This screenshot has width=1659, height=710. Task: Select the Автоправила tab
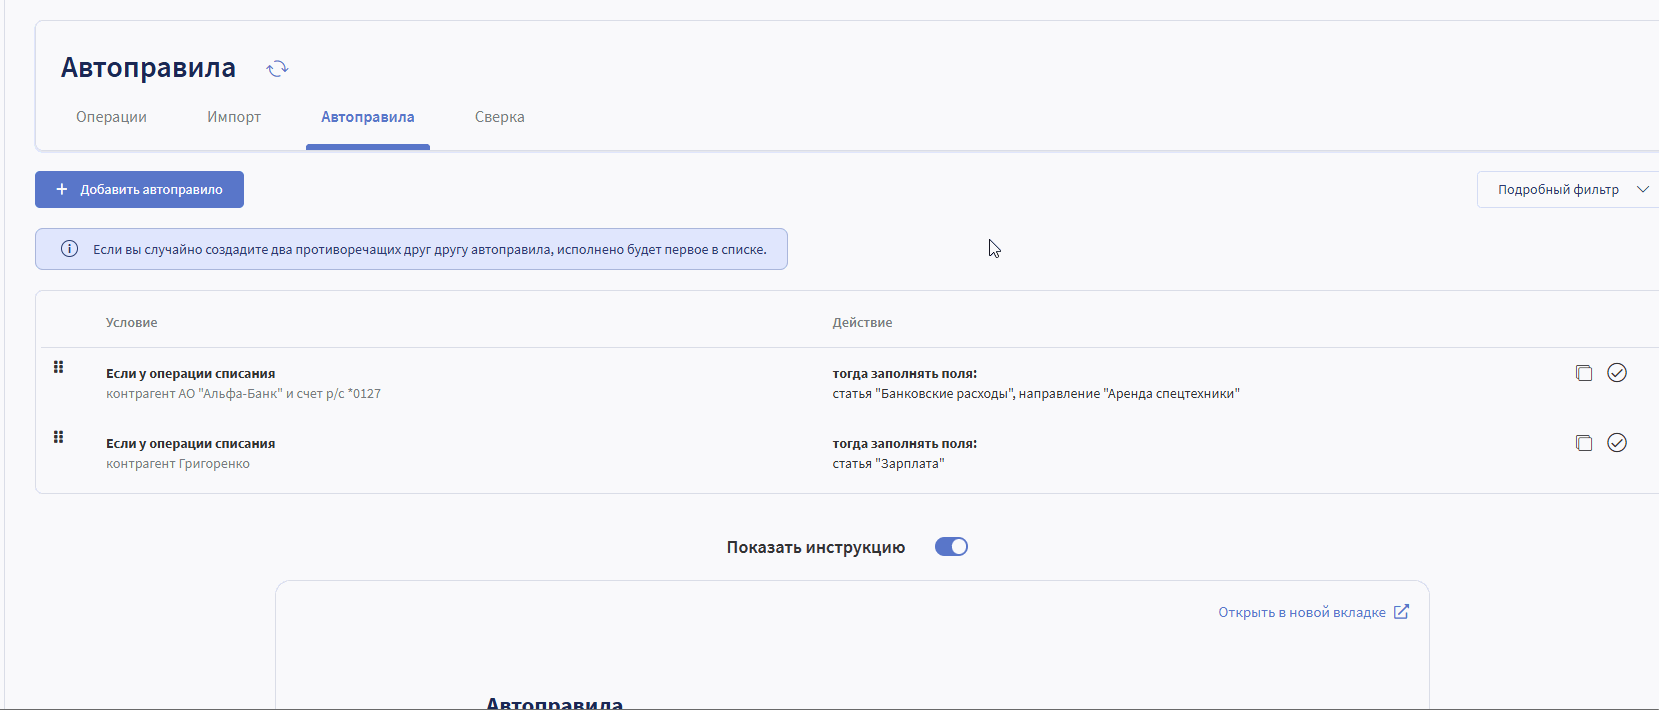point(367,117)
